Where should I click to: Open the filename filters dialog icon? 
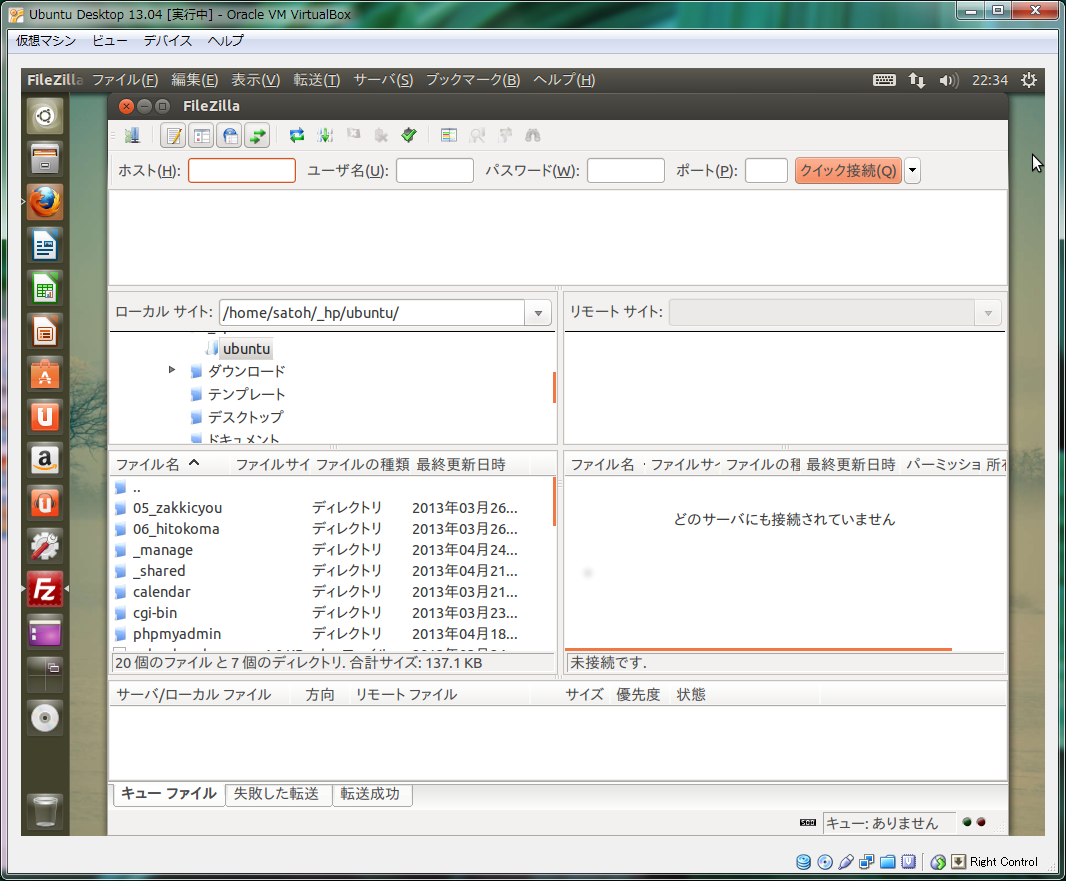coord(449,135)
